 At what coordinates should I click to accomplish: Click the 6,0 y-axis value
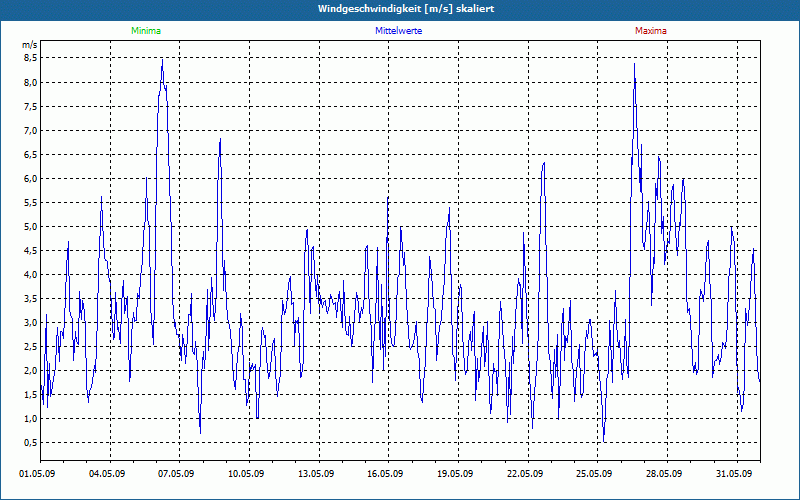point(30,178)
